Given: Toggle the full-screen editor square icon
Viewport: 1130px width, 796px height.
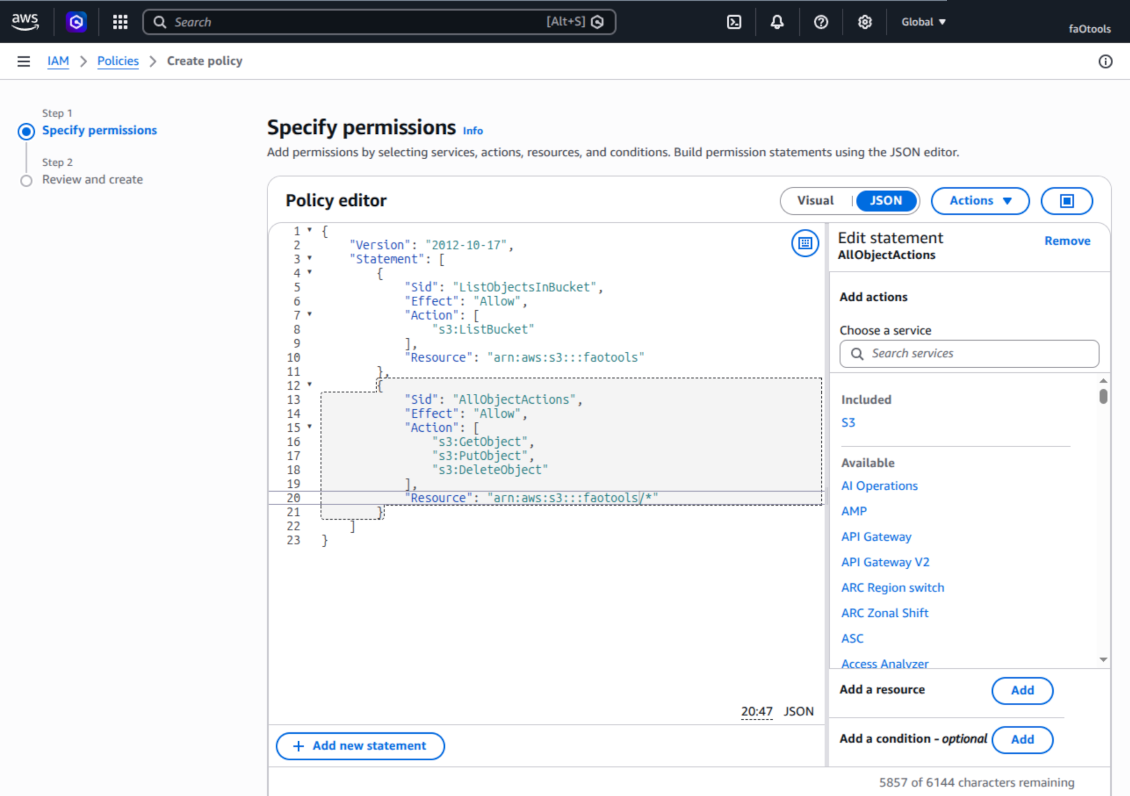Looking at the screenshot, I should [1067, 201].
